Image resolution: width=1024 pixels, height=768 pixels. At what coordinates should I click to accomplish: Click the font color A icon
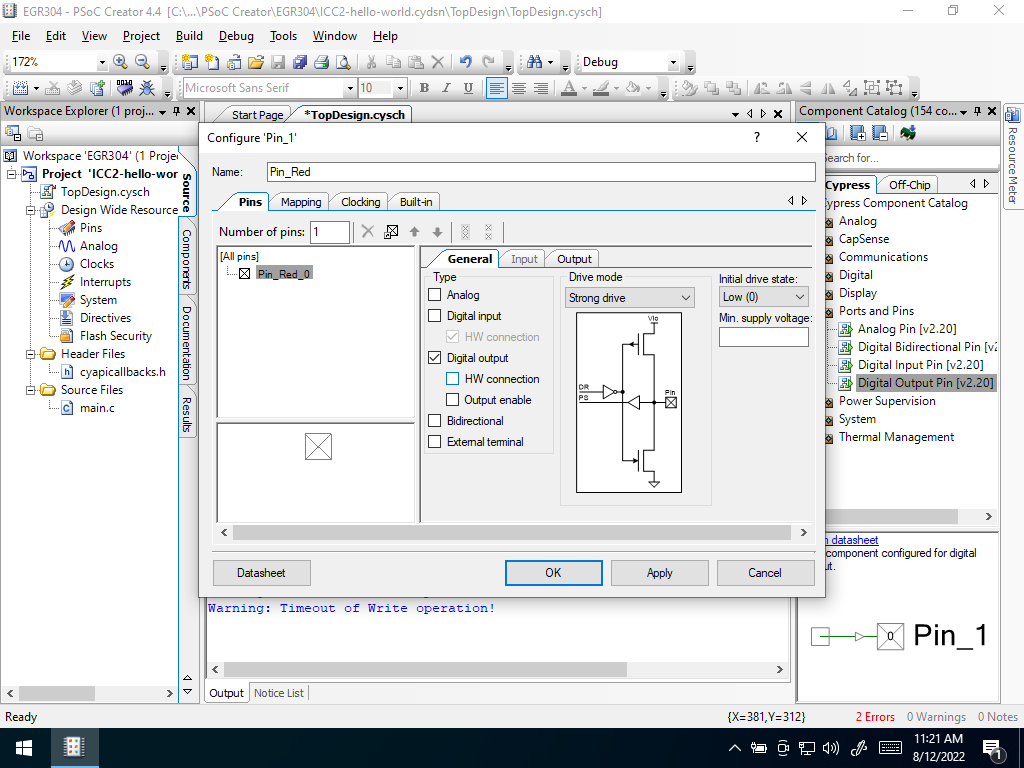569,88
